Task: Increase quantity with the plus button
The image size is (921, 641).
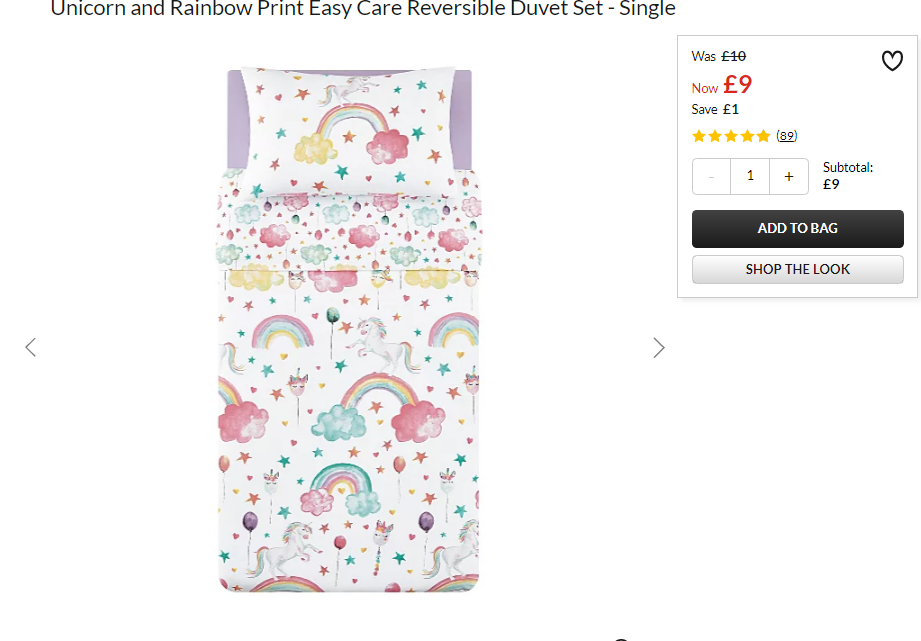Action: coord(789,176)
